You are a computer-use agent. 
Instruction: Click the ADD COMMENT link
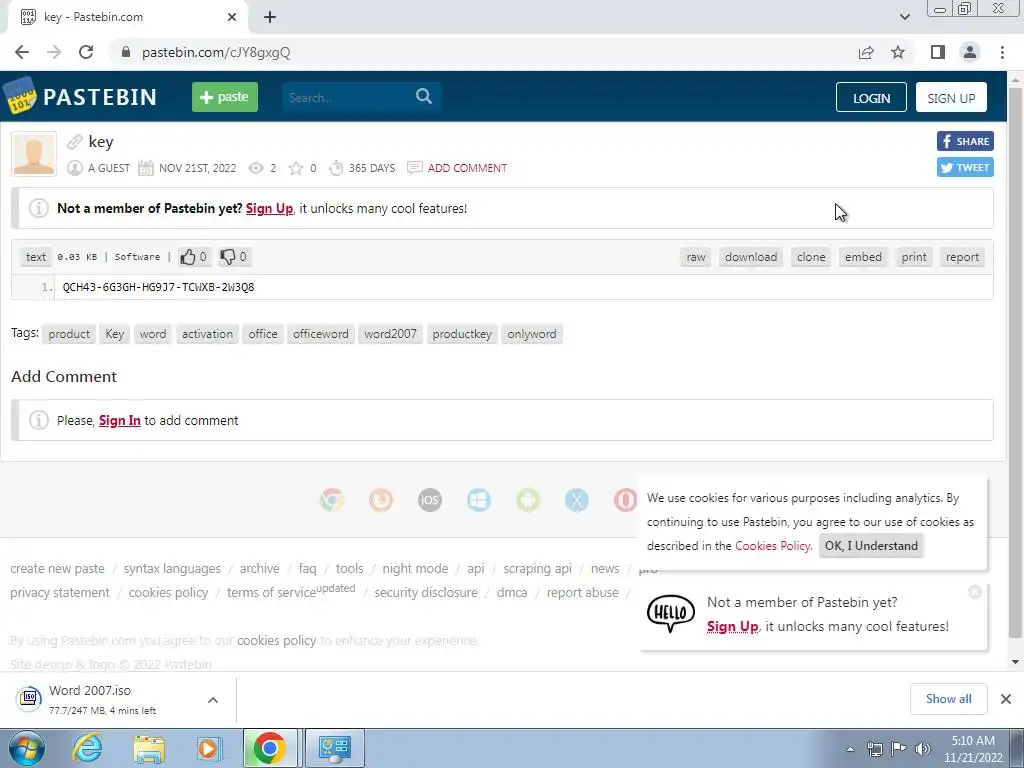[x=467, y=168]
